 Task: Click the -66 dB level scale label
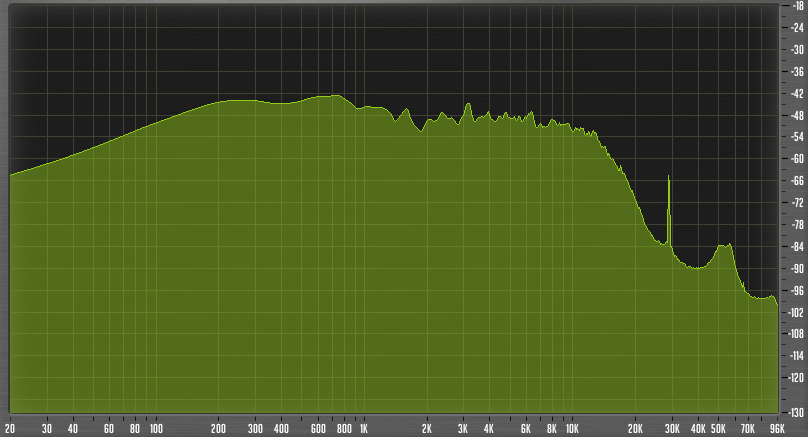797,181
